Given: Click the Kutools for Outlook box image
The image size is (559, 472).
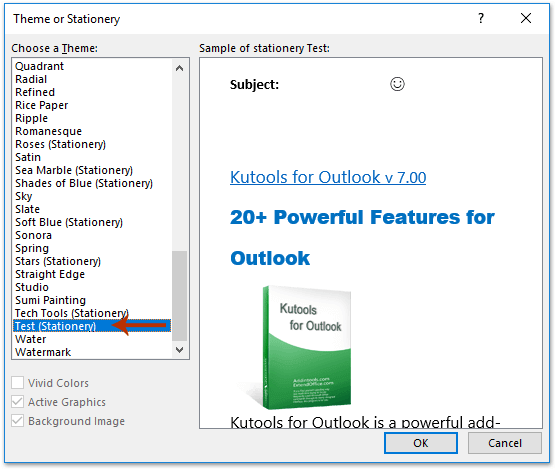Looking at the screenshot, I should pos(302,347).
